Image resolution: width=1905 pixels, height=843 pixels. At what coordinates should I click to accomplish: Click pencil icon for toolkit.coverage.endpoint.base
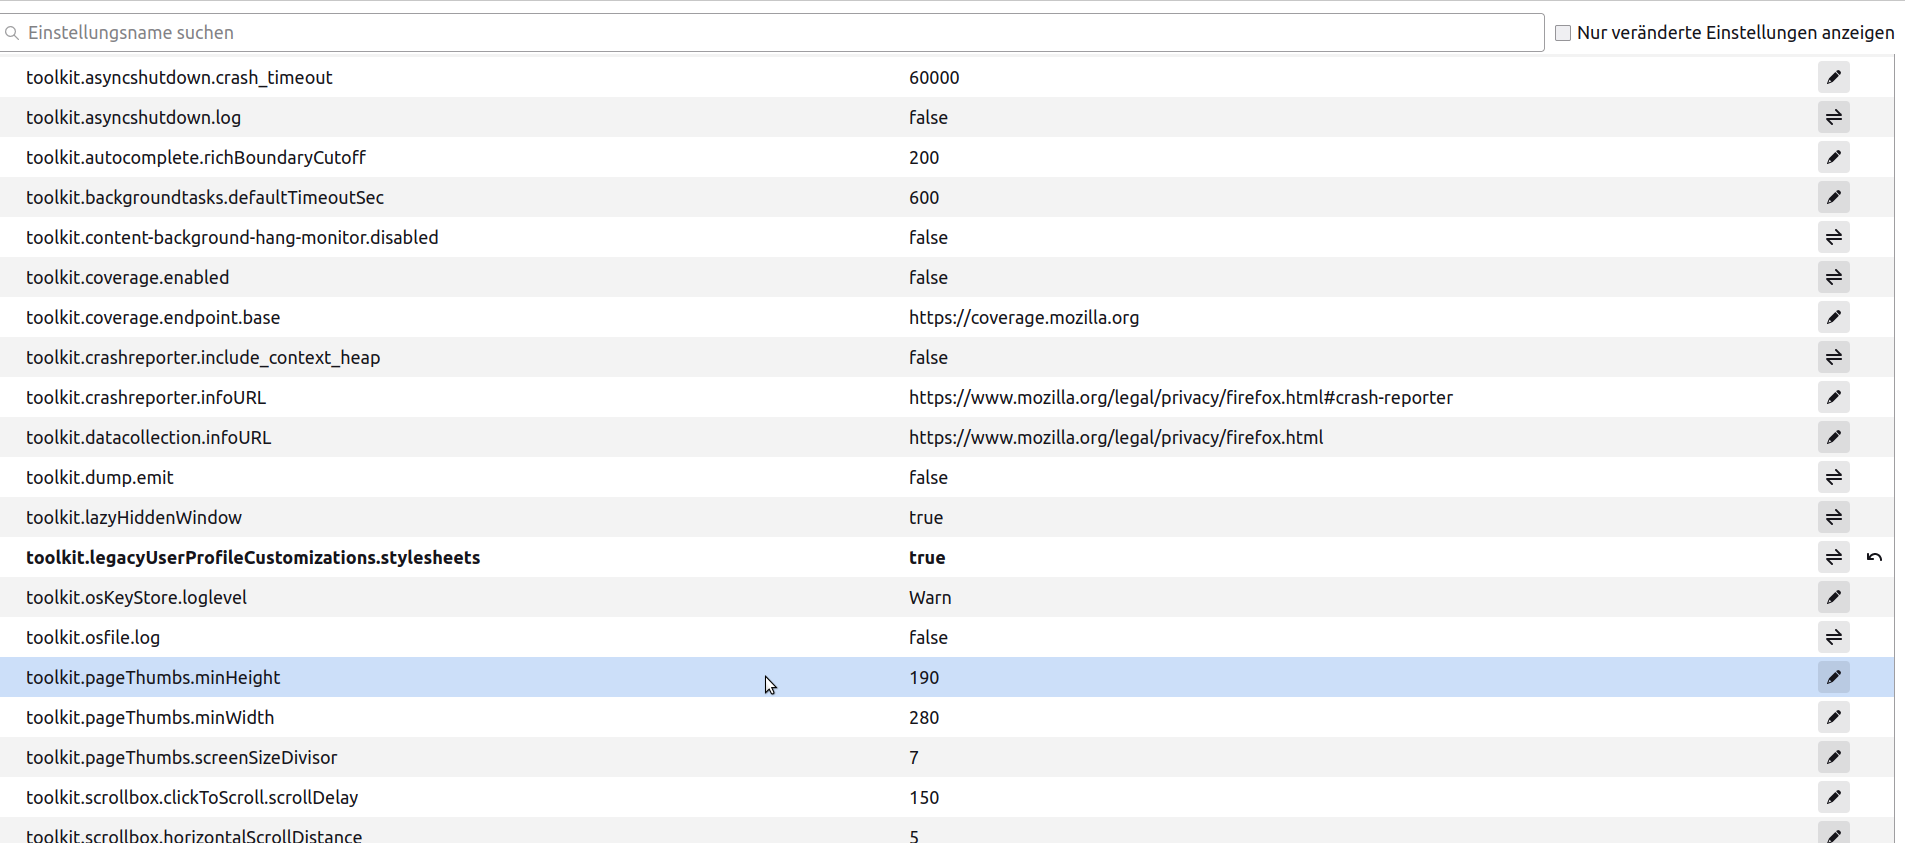1833,317
